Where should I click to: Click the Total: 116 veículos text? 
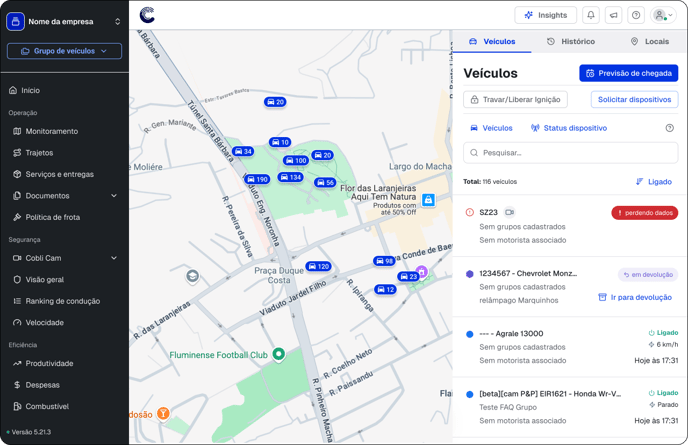pyautogui.click(x=490, y=182)
